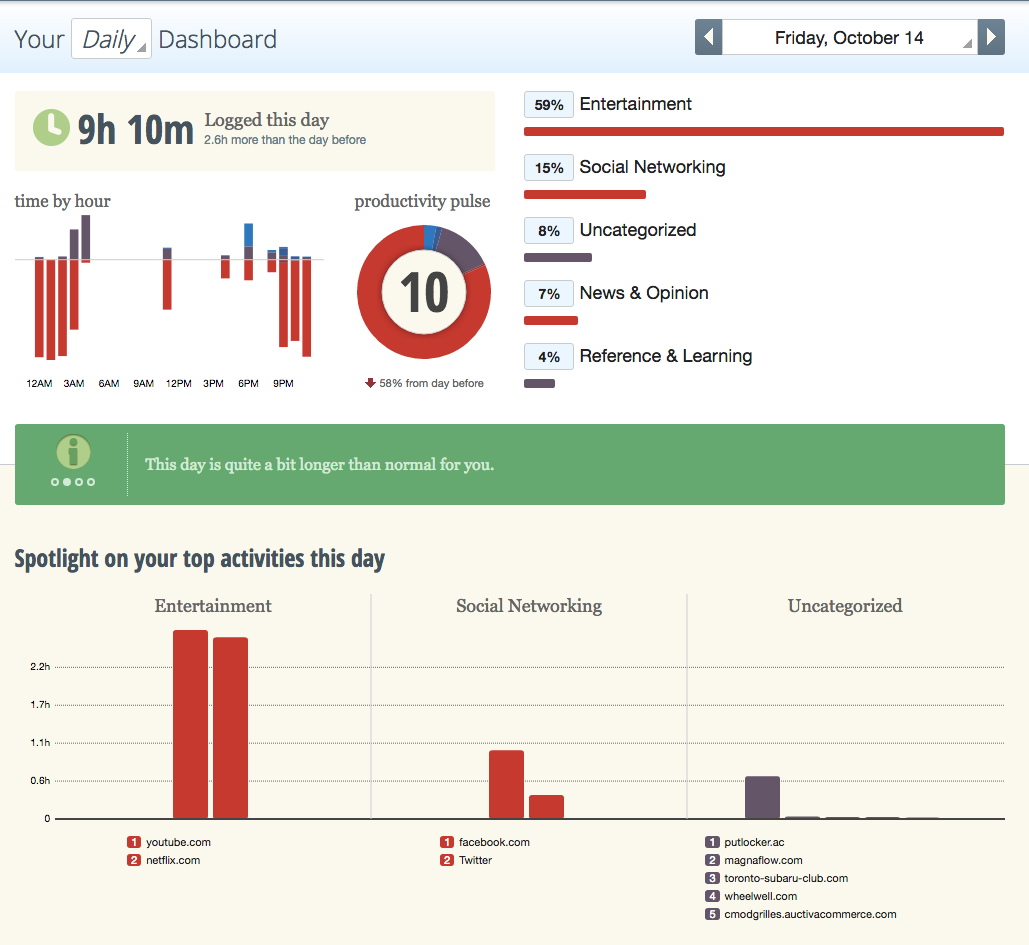Click the productivity pulse score 10
The height and width of the screenshot is (945, 1029).
click(424, 292)
